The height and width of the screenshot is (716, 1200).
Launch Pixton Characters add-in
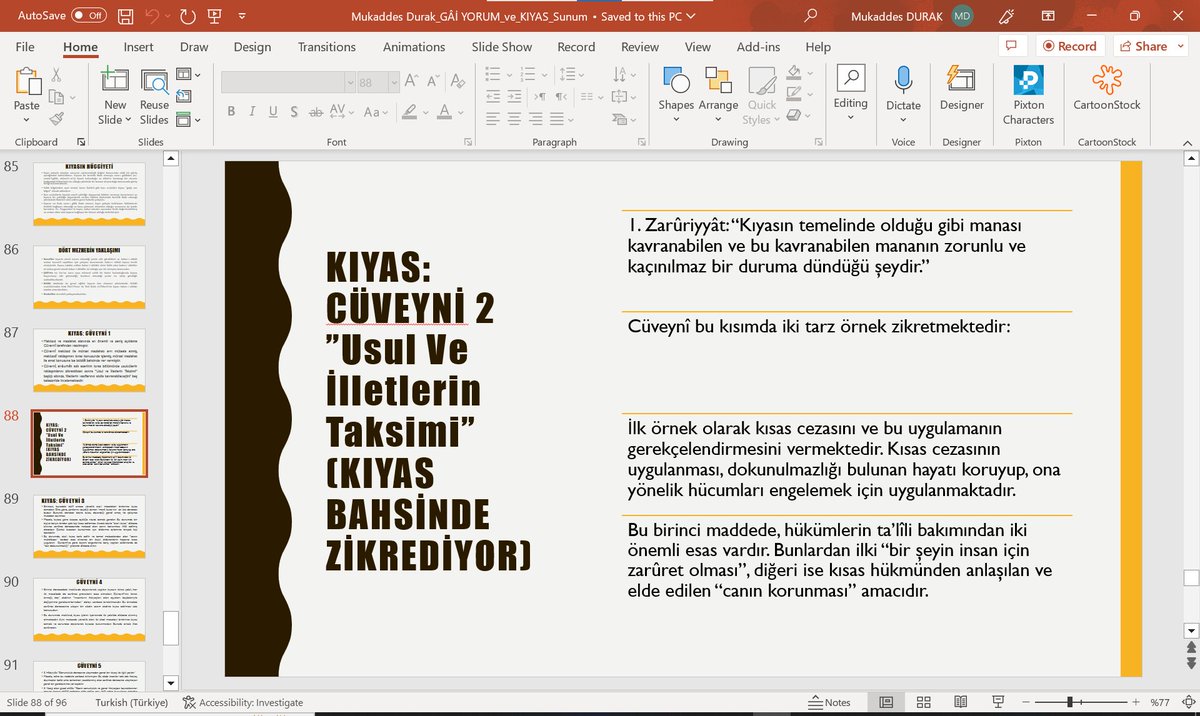(x=1028, y=95)
